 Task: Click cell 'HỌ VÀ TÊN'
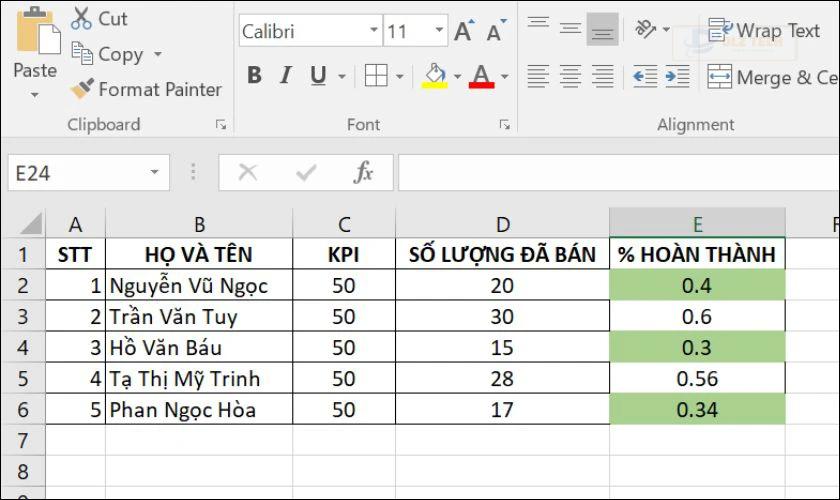click(199, 254)
